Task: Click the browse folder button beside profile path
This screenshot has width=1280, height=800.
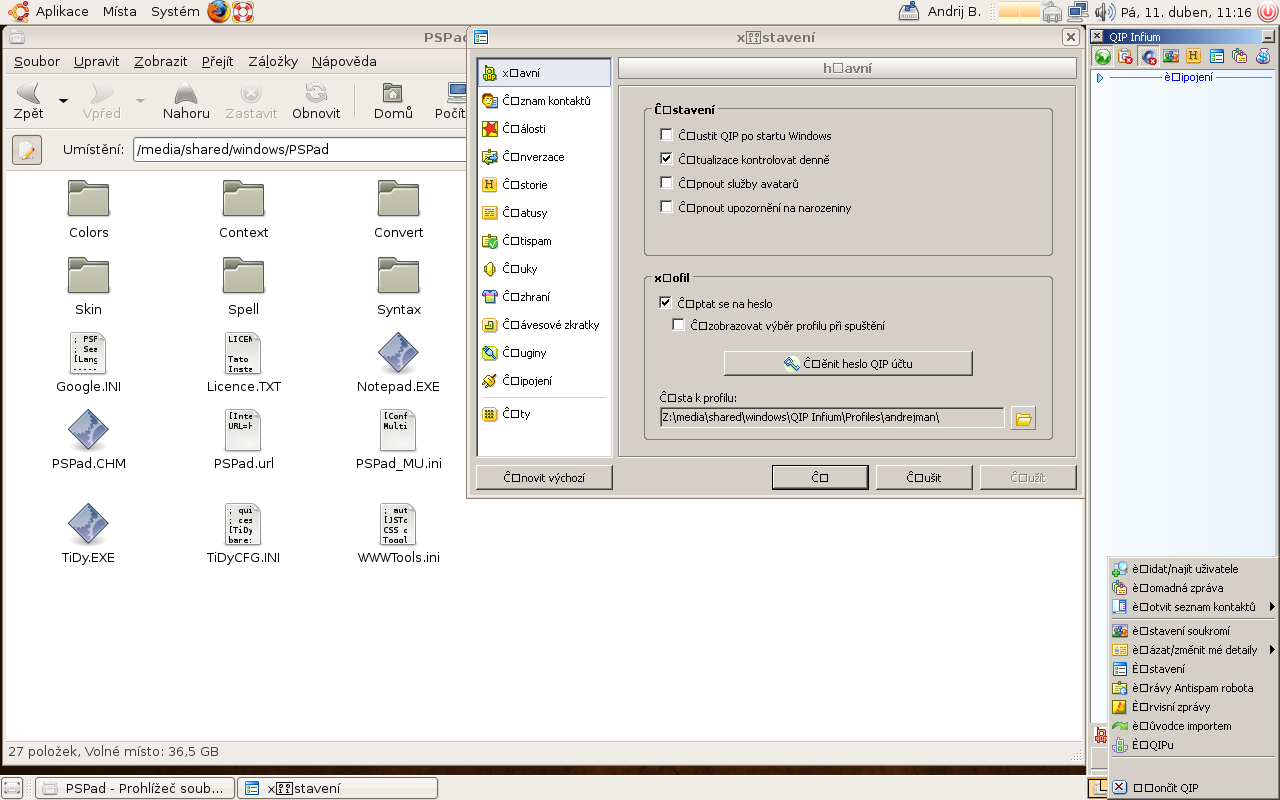Action: point(1023,418)
